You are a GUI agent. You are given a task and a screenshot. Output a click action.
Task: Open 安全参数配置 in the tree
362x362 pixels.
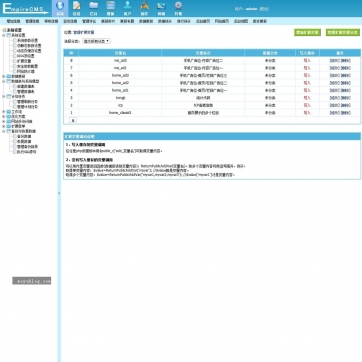27,66
